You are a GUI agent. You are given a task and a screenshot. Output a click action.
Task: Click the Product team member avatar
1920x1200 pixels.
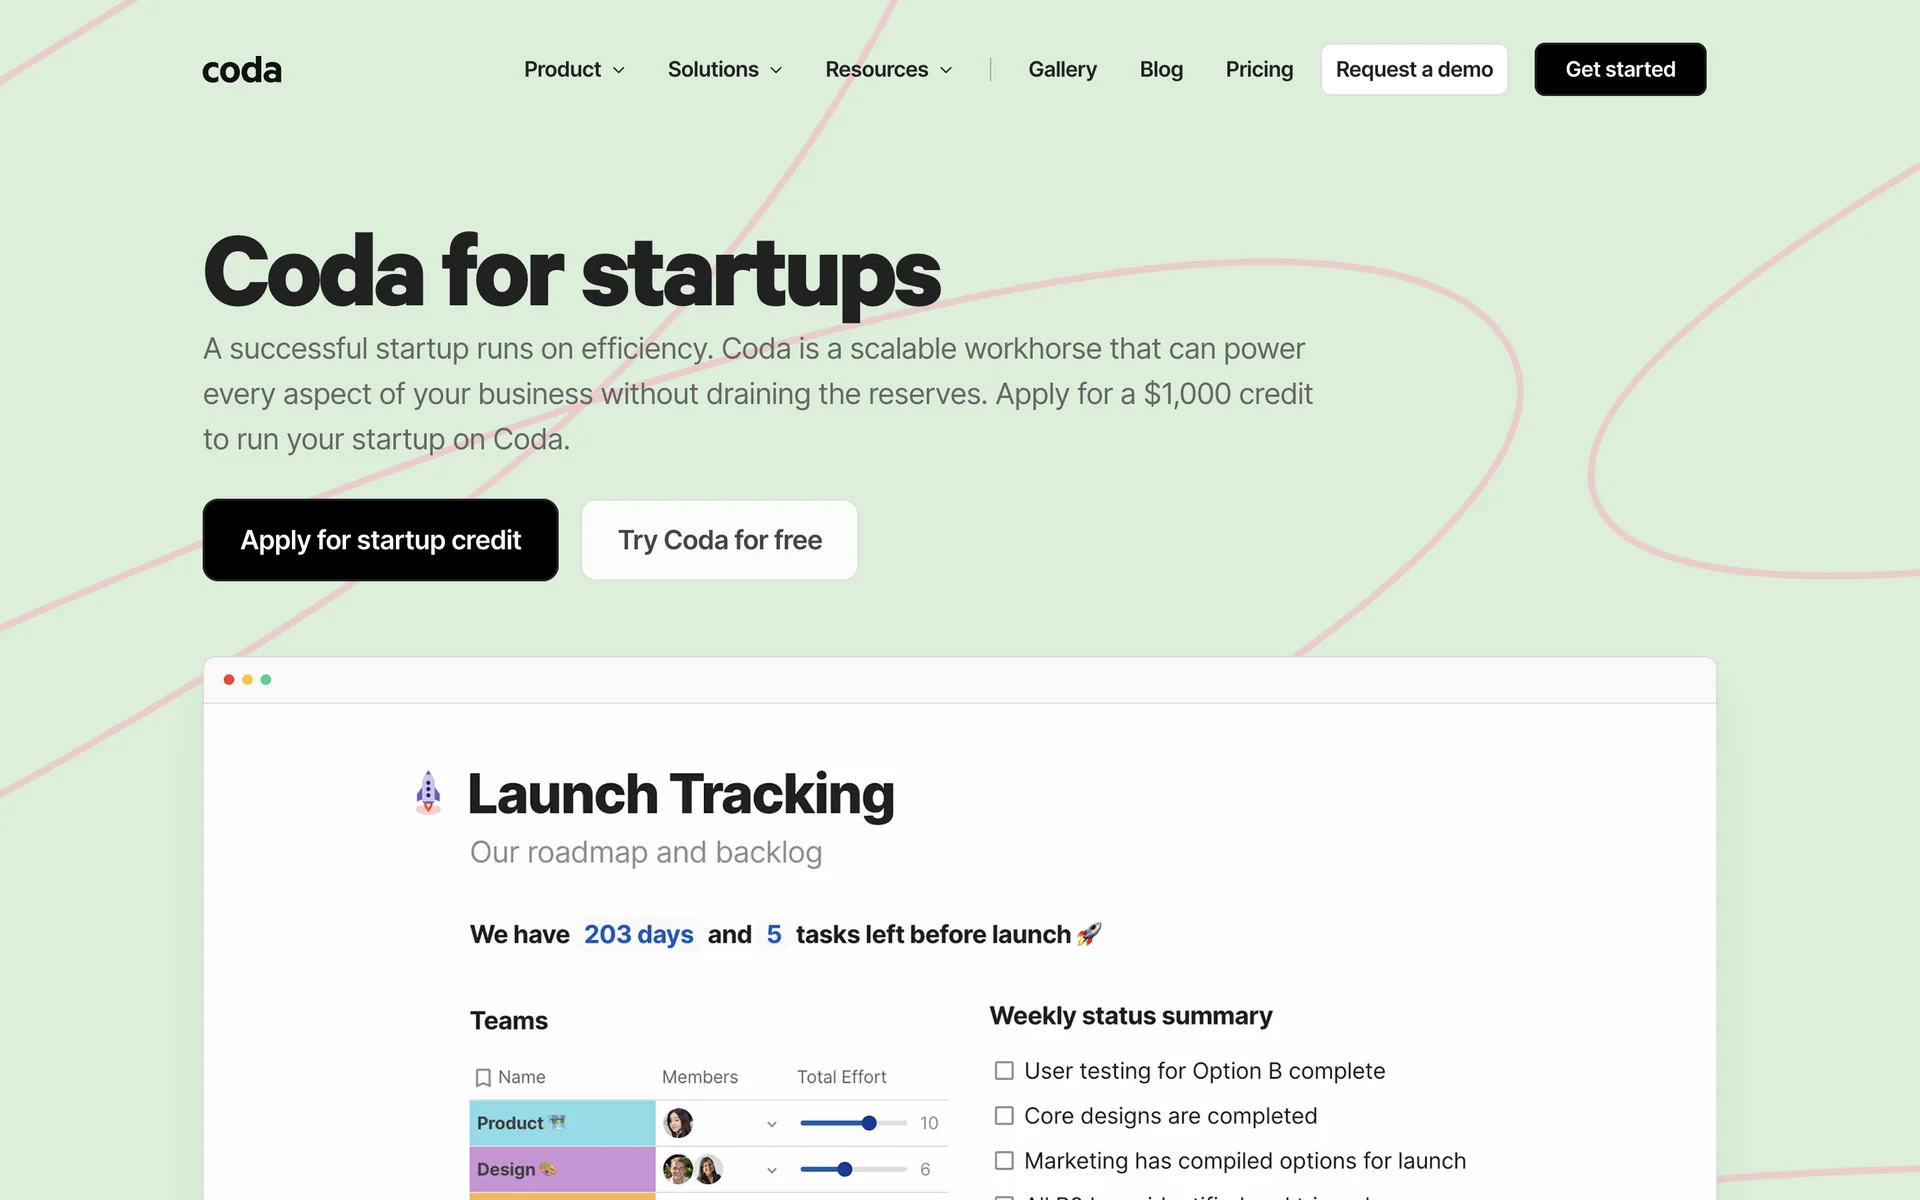coord(678,1123)
